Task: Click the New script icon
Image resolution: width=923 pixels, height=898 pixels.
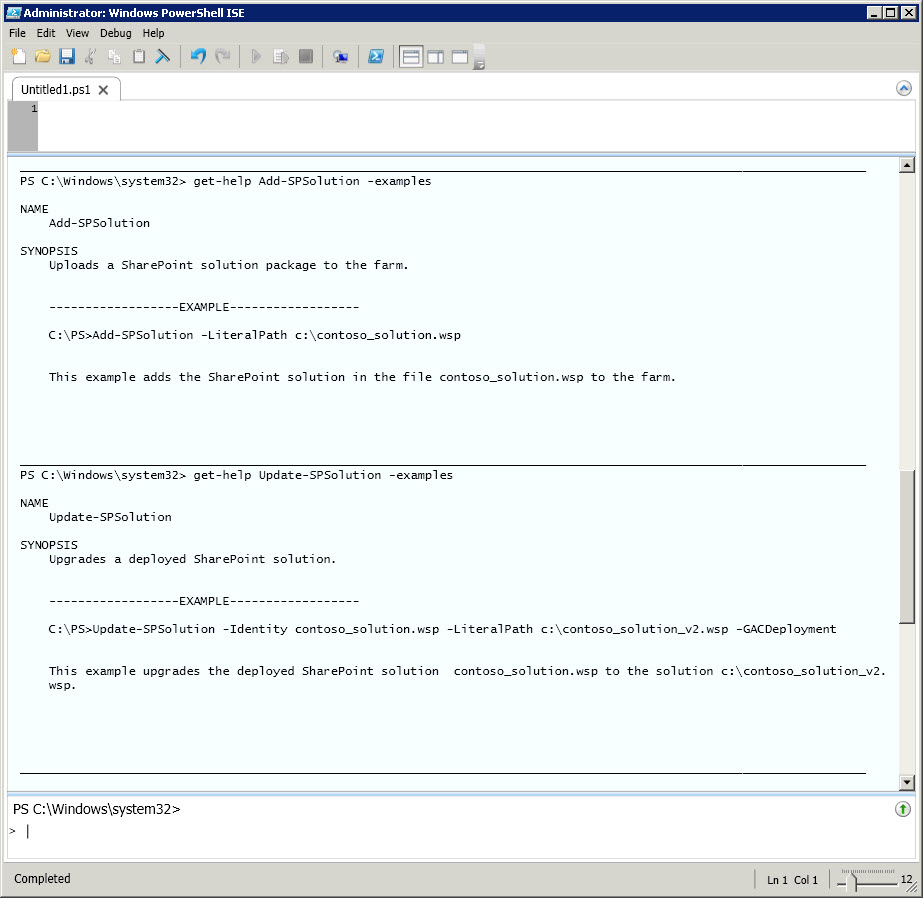Action: [x=18, y=57]
